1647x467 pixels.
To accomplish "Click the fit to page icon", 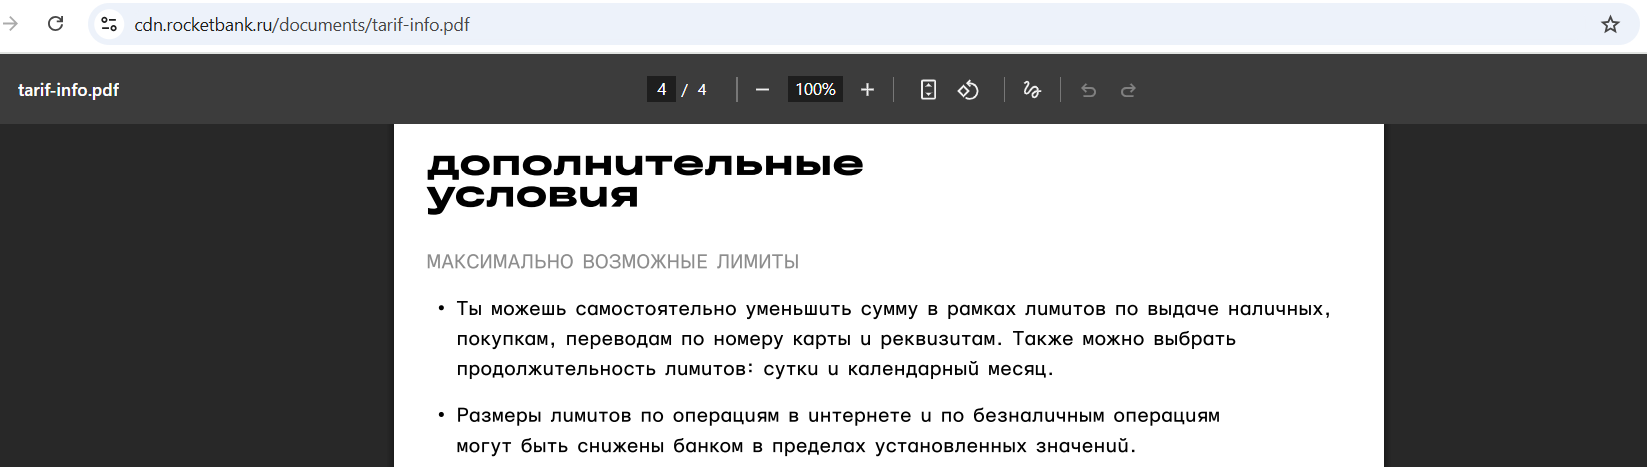I will click(928, 90).
